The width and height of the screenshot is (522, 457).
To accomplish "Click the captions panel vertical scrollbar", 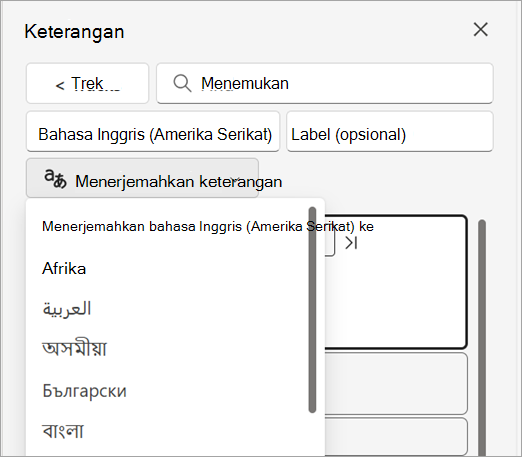I will (x=482, y=337).
